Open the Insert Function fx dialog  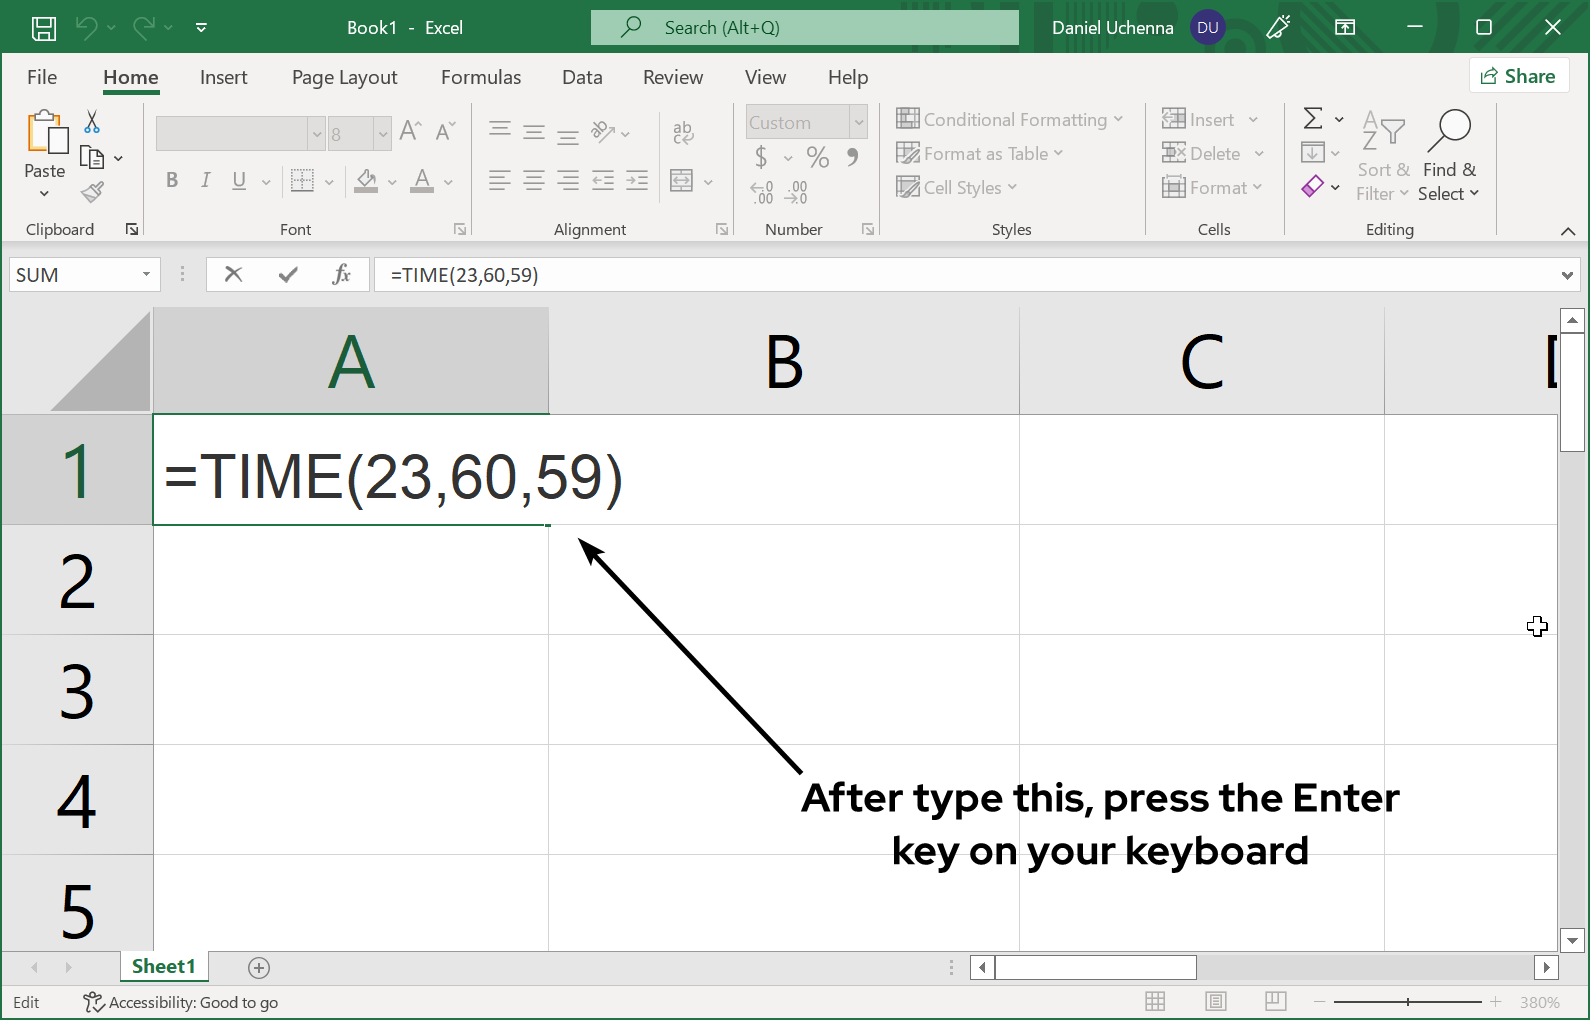point(341,274)
